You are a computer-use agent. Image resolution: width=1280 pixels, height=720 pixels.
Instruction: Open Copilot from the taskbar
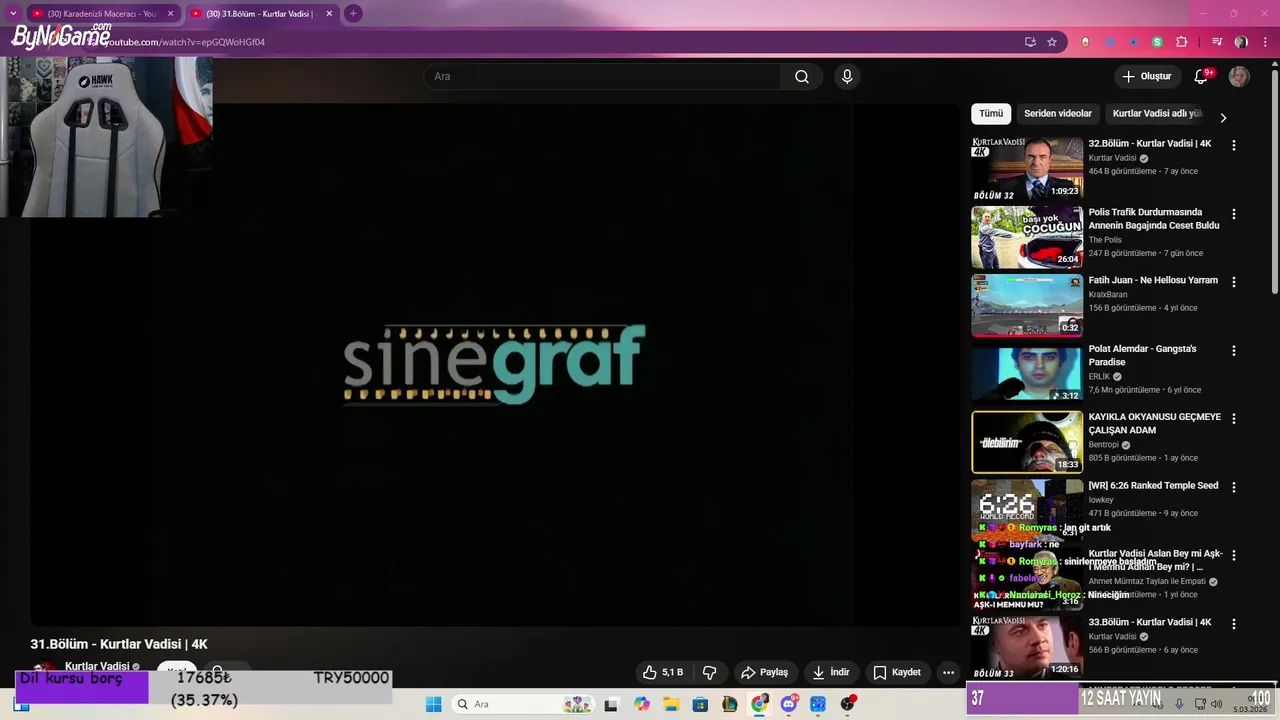coord(642,705)
